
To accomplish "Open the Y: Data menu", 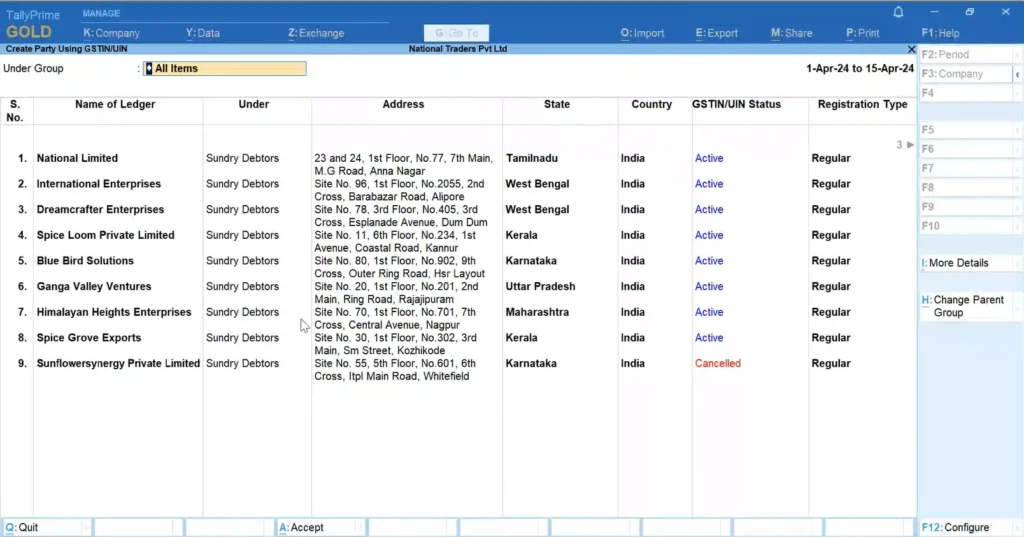I will tap(202, 33).
